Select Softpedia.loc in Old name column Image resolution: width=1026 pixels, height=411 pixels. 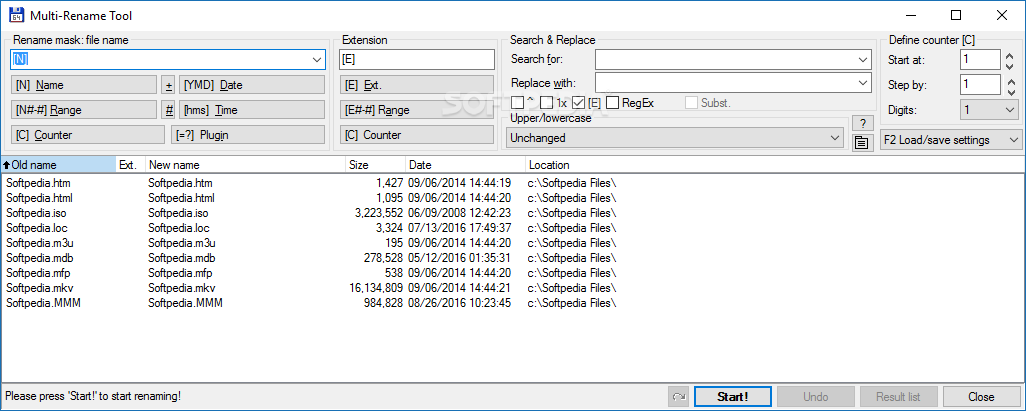[x=37, y=228]
